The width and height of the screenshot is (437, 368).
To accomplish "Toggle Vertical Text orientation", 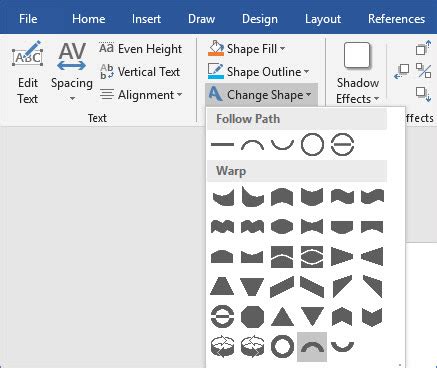I will pyautogui.click(x=140, y=72).
